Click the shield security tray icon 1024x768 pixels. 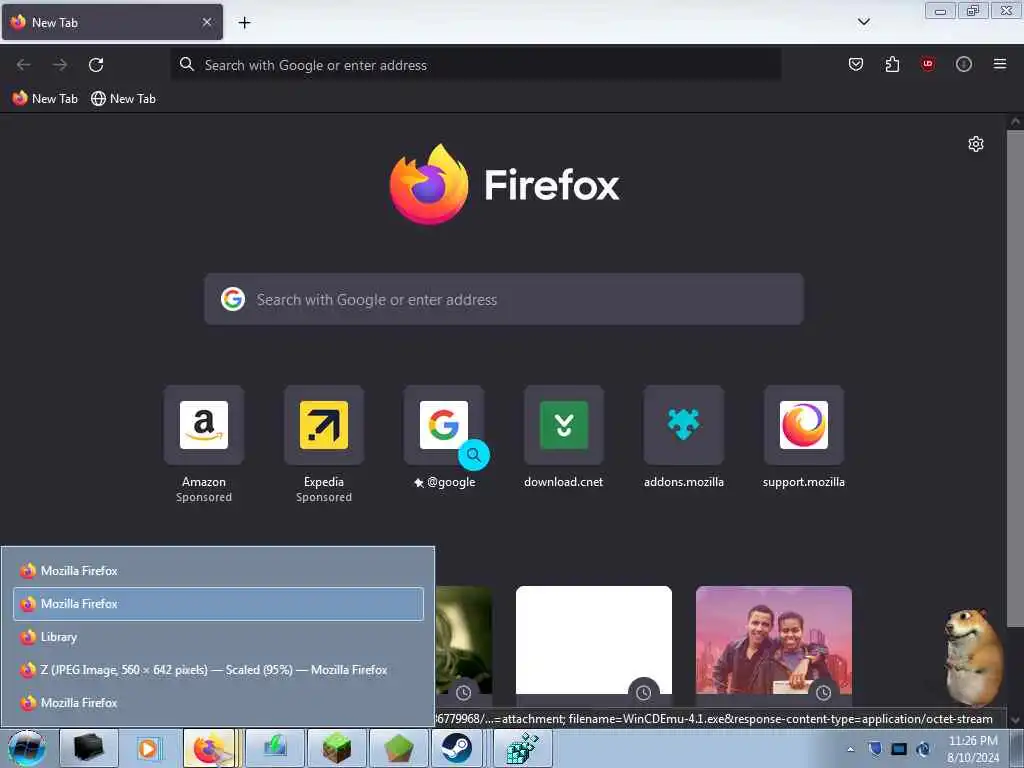[875, 749]
